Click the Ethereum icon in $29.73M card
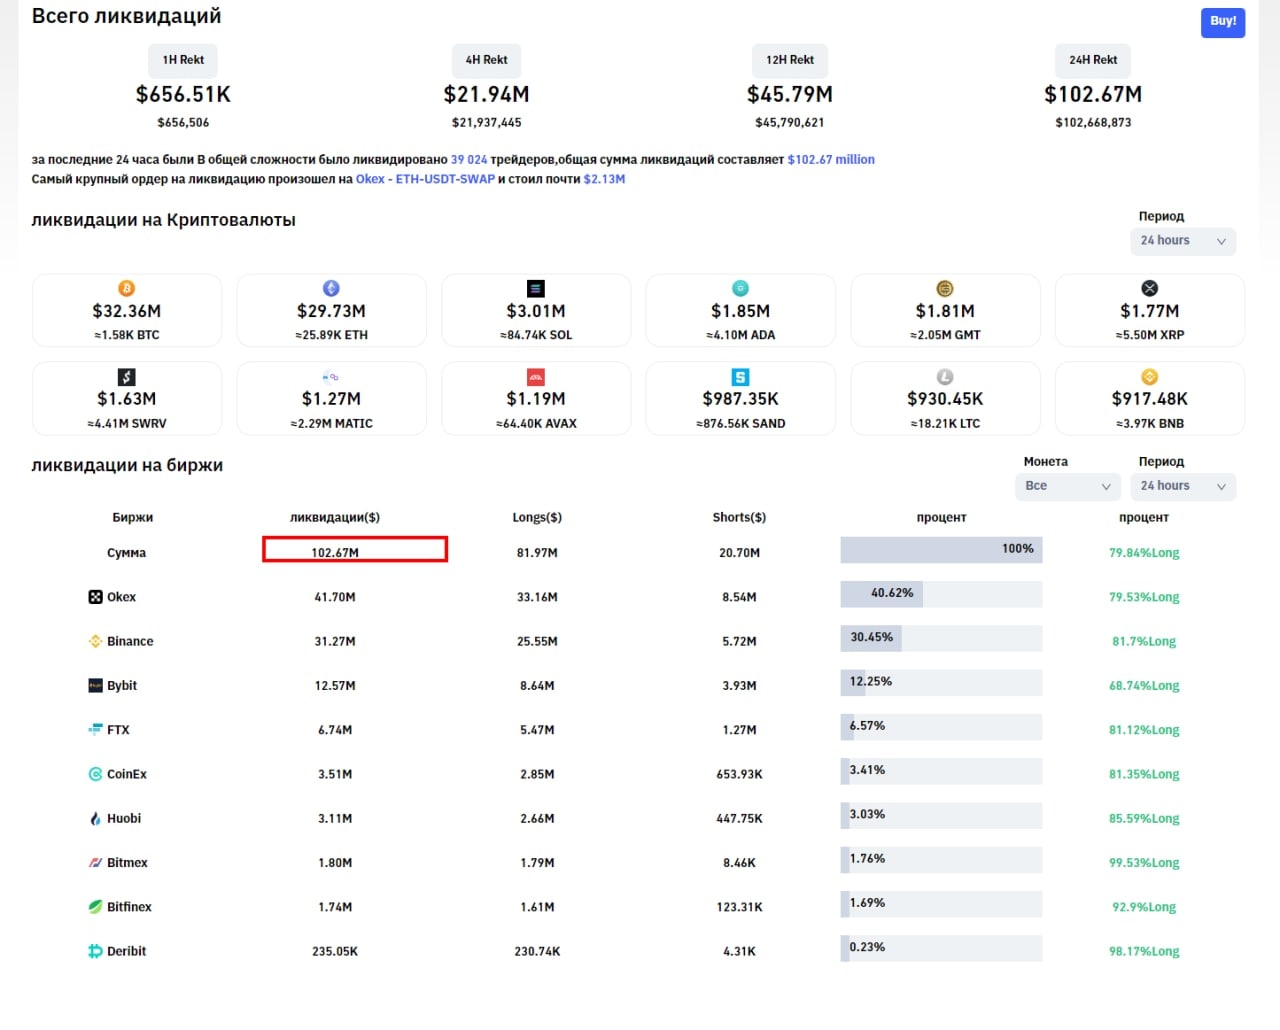This screenshot has width=1280, height=1030. point(331,288)
